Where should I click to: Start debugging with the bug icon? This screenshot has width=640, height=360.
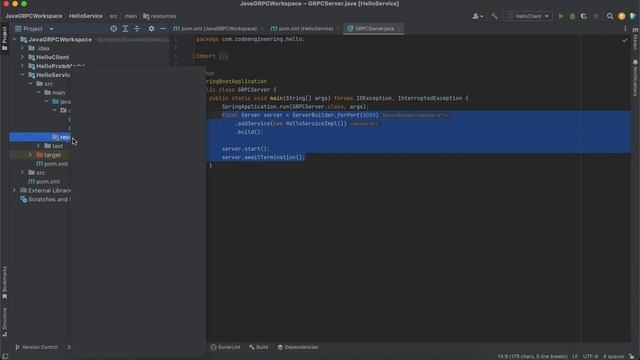tap(572, 16)
